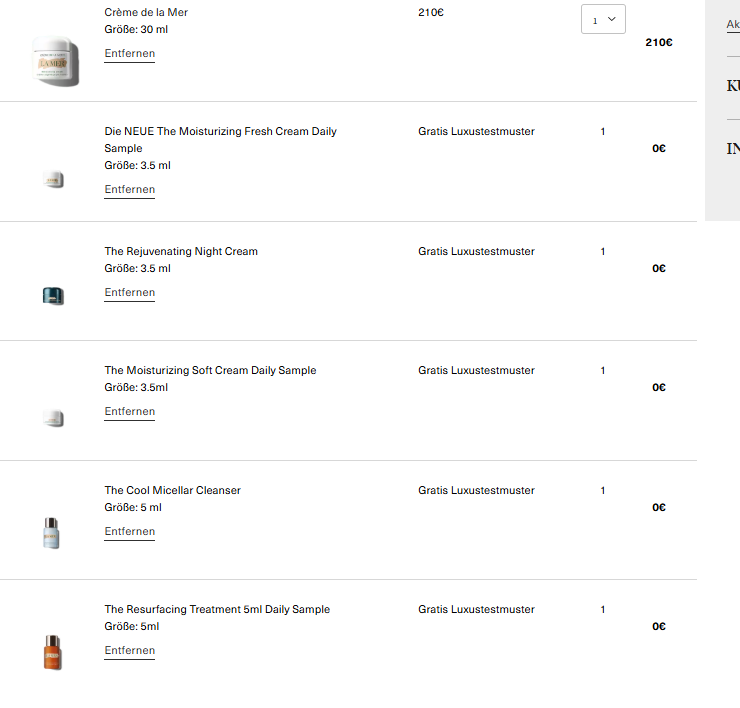The image size is (740, 708).
Task: Remove The Rejuvenating Night Cream sample
Action: point(129,292)
